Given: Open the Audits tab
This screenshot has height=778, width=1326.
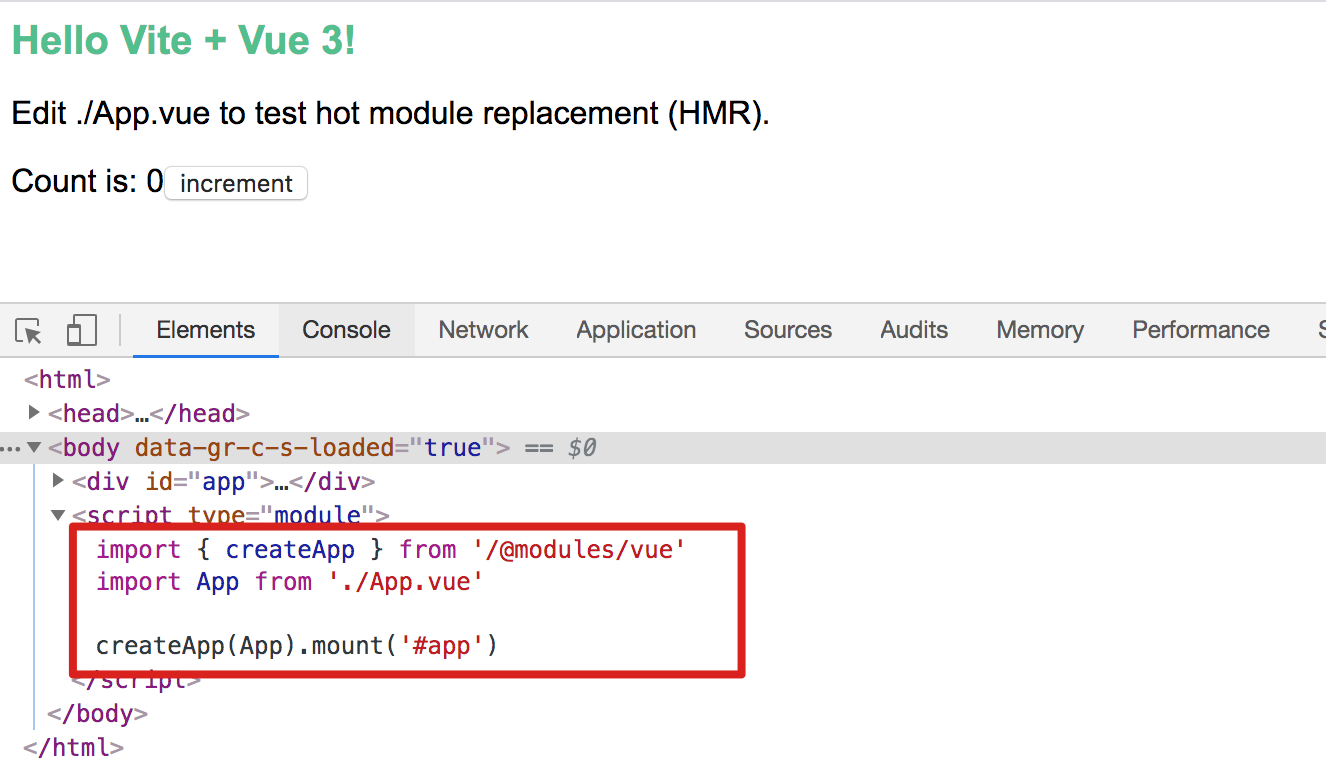Looking at the screenshot, I should 914,330.
